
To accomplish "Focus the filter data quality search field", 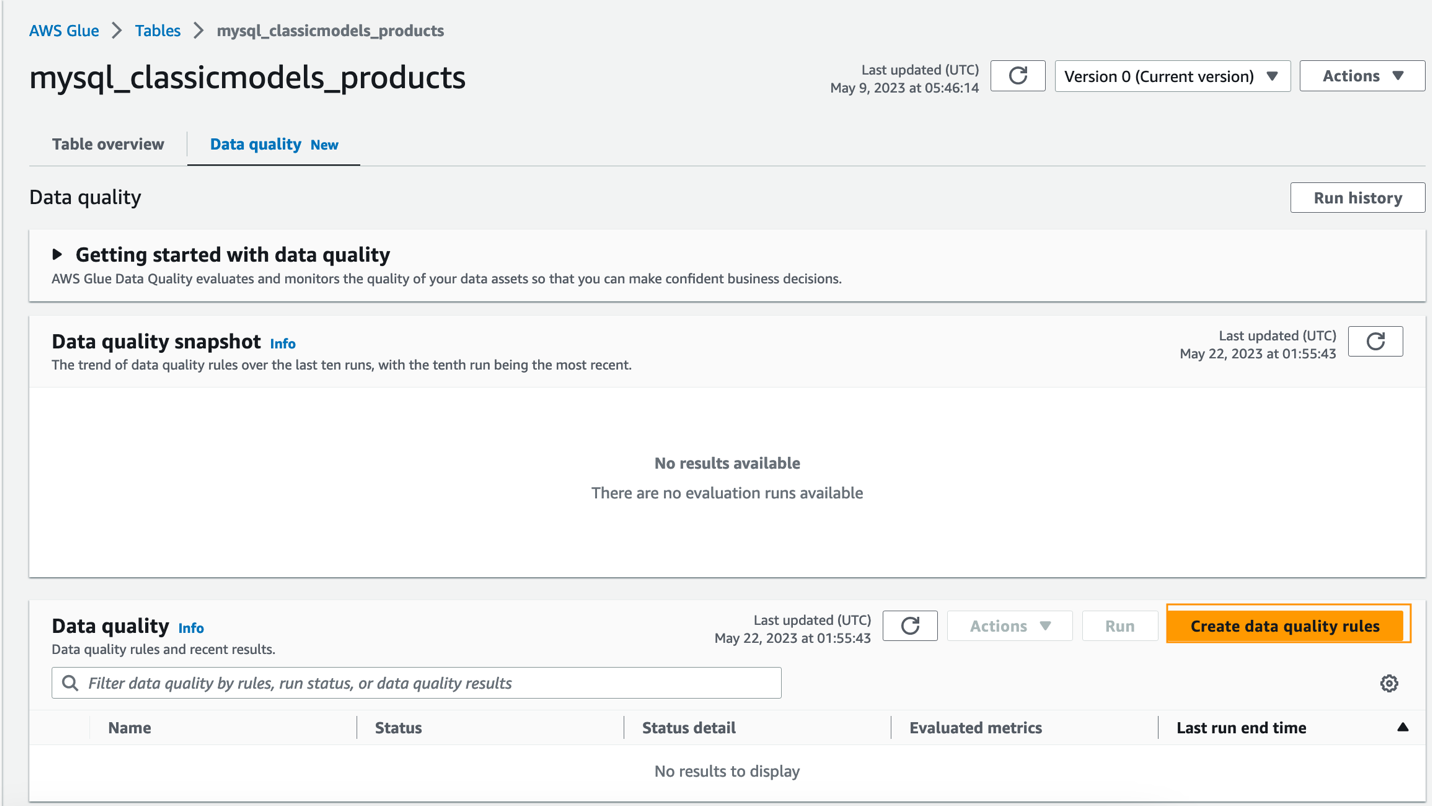I will click(430, 683).
